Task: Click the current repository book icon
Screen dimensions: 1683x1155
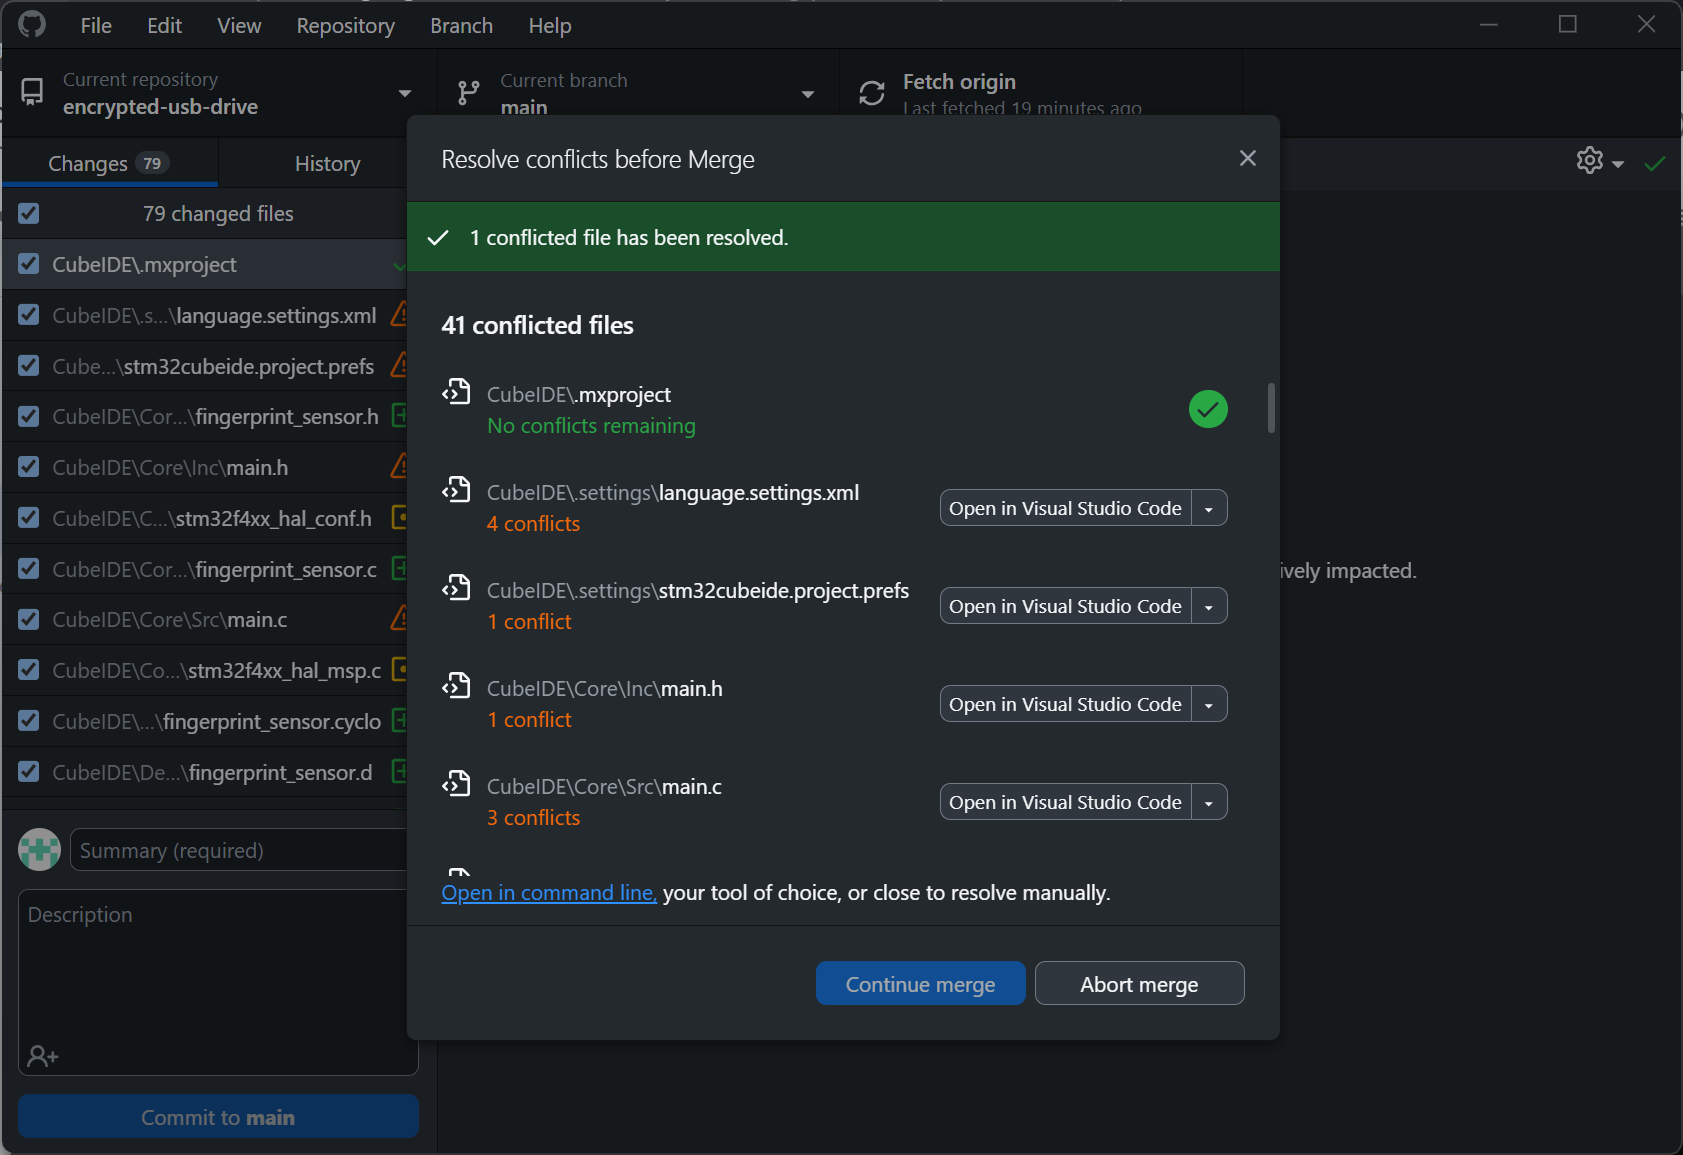Action: (x=31, y=92)
